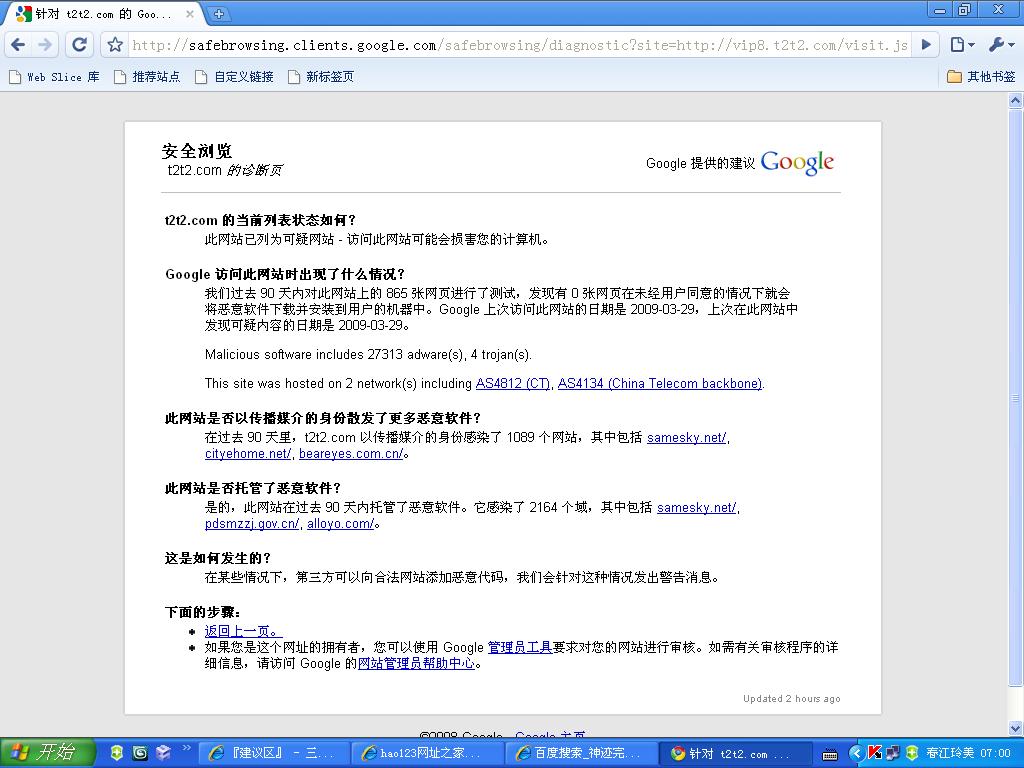Click the Google logo
This screenshot has width=1024, height=768.
(797, 162)
